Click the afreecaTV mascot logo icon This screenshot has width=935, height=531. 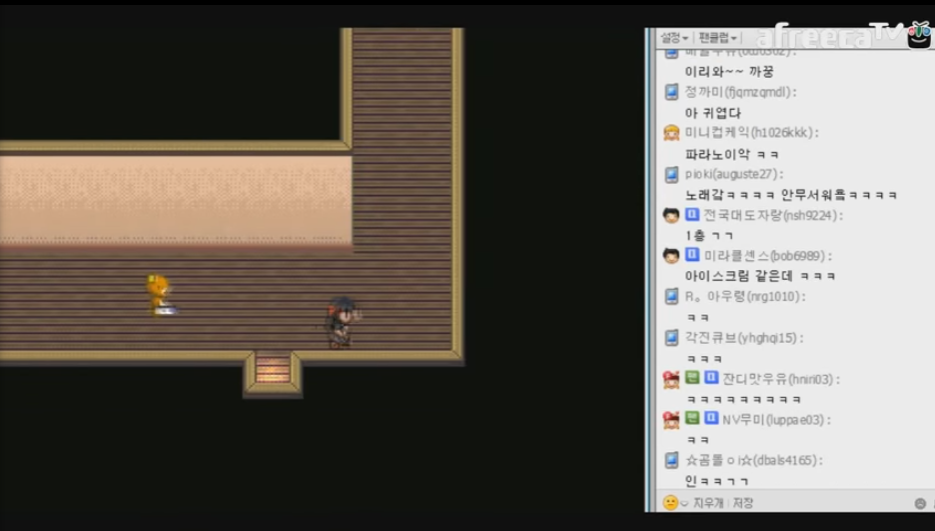[919, 35]
